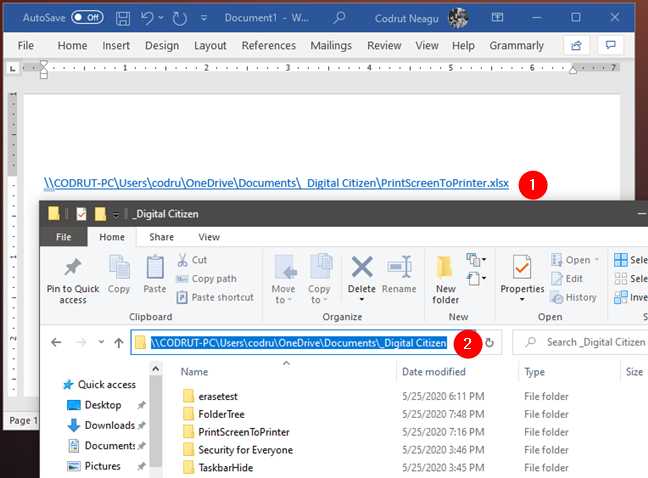The width and height of the screenshot is (648, 478).
Task: Click the Save icon in Word title bar
Action: (x=122, y=18)
